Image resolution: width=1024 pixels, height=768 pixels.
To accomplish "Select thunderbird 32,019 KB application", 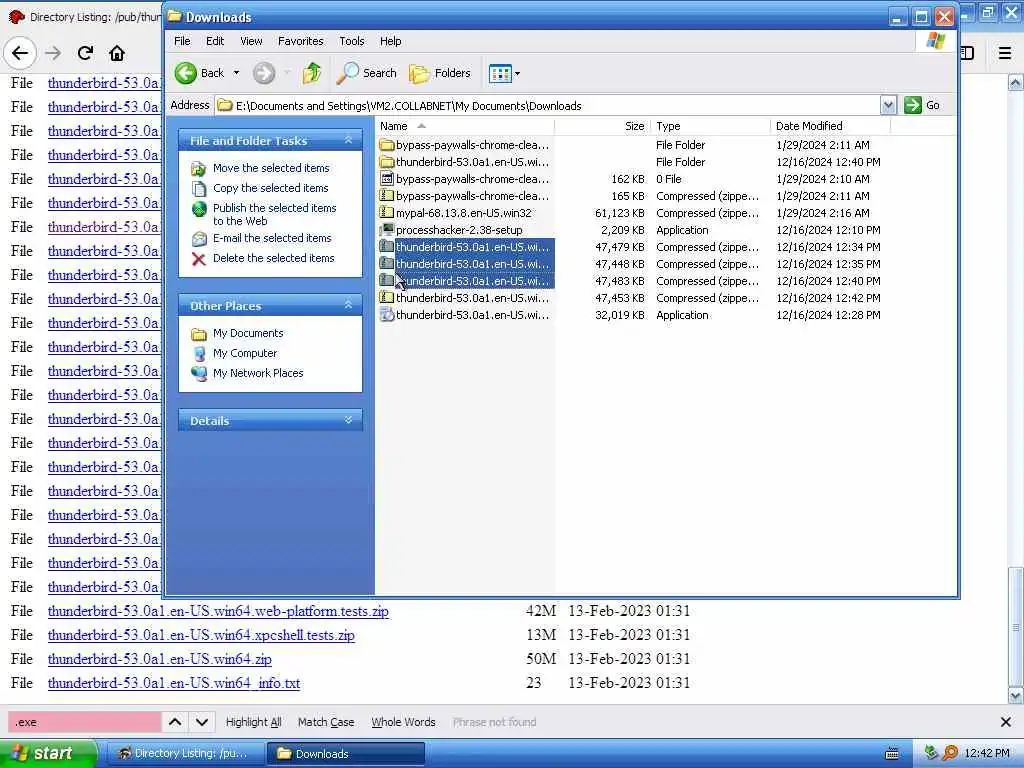I will (x=465, y=315).
